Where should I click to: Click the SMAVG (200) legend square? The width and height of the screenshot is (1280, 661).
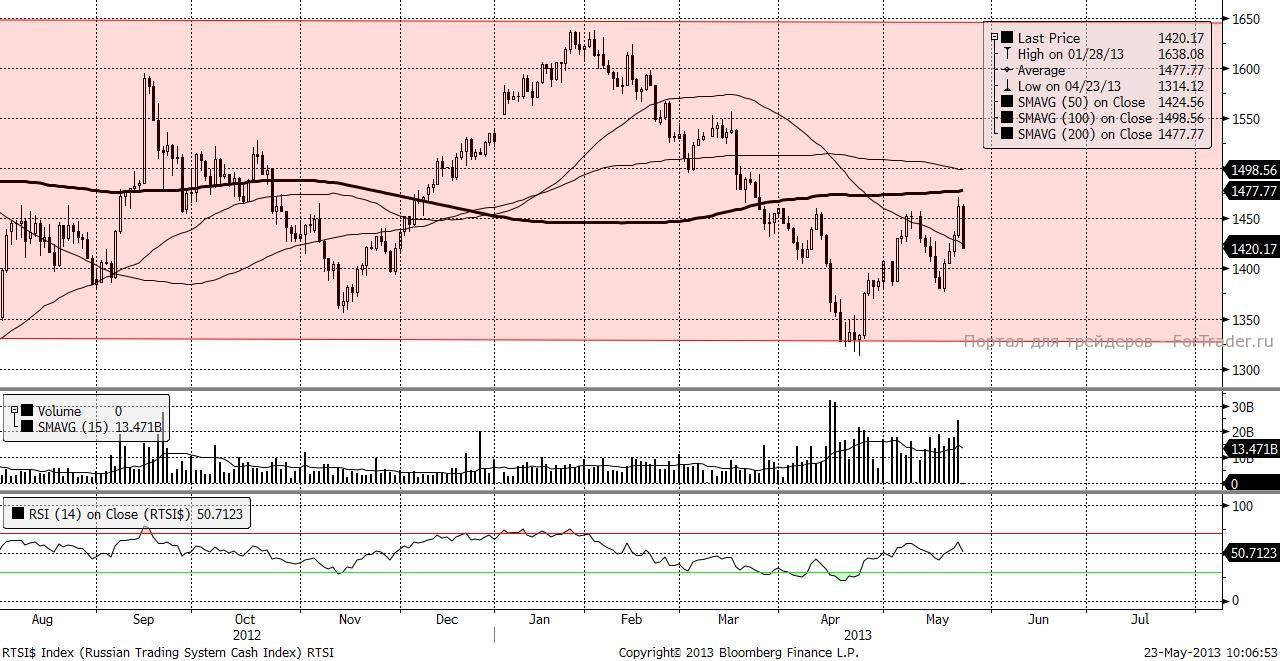pyautogui.click(x=1007, y=134)
